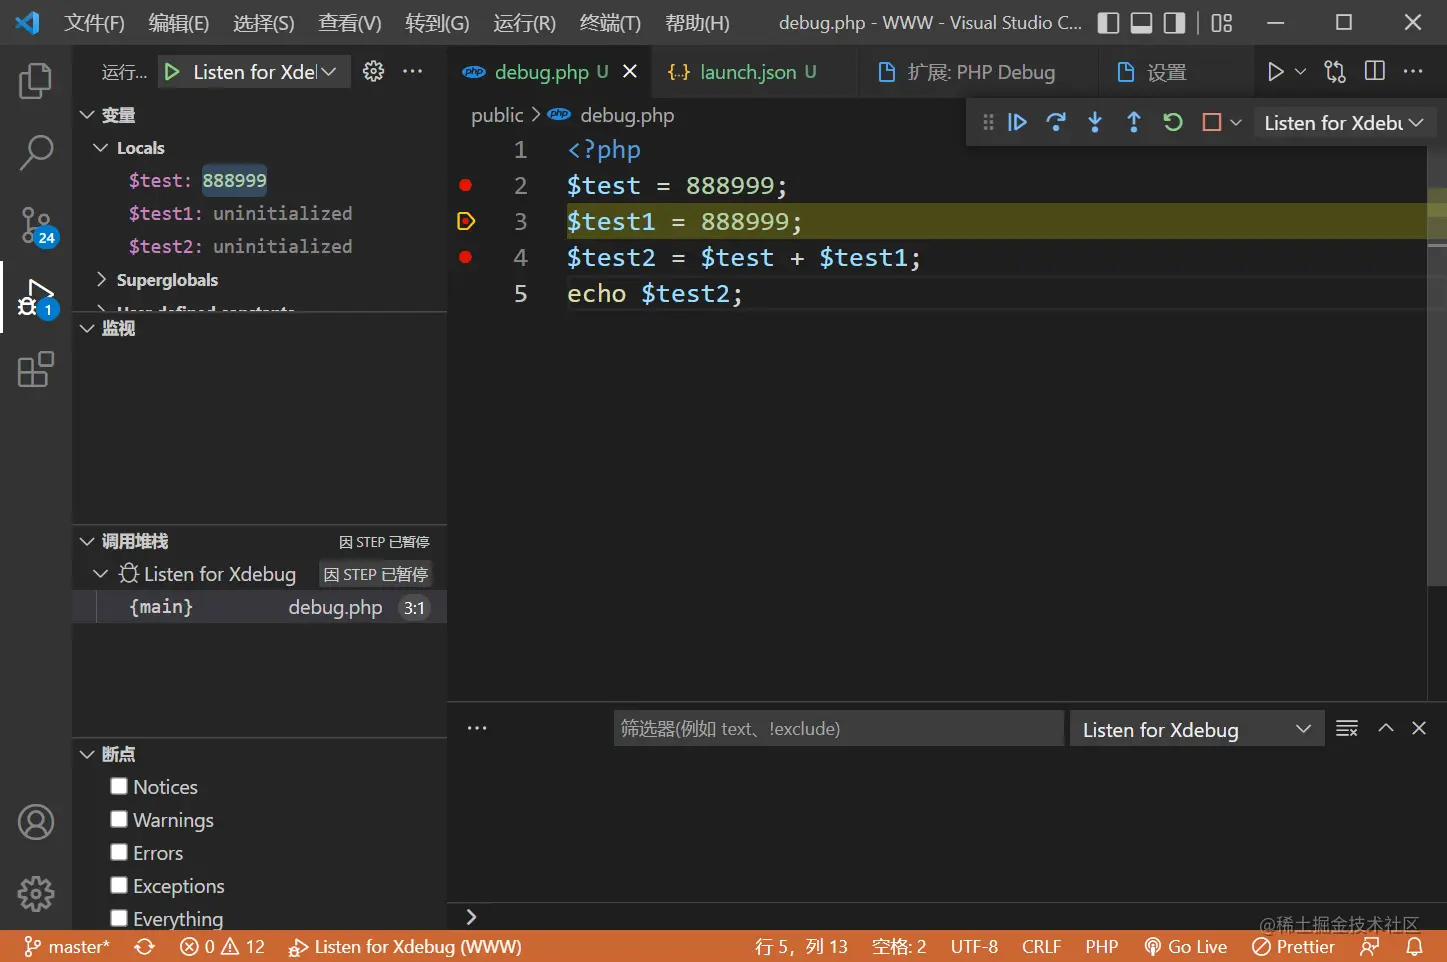Toggle breakpoint on line 4
Screen dimensions: 1447x962
(465, 257)
